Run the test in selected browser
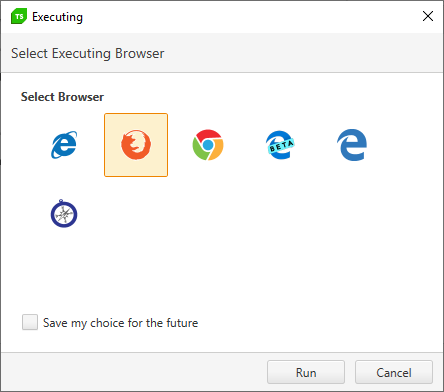Viewport: 444px width, 392px height. [x=306, y=372]
